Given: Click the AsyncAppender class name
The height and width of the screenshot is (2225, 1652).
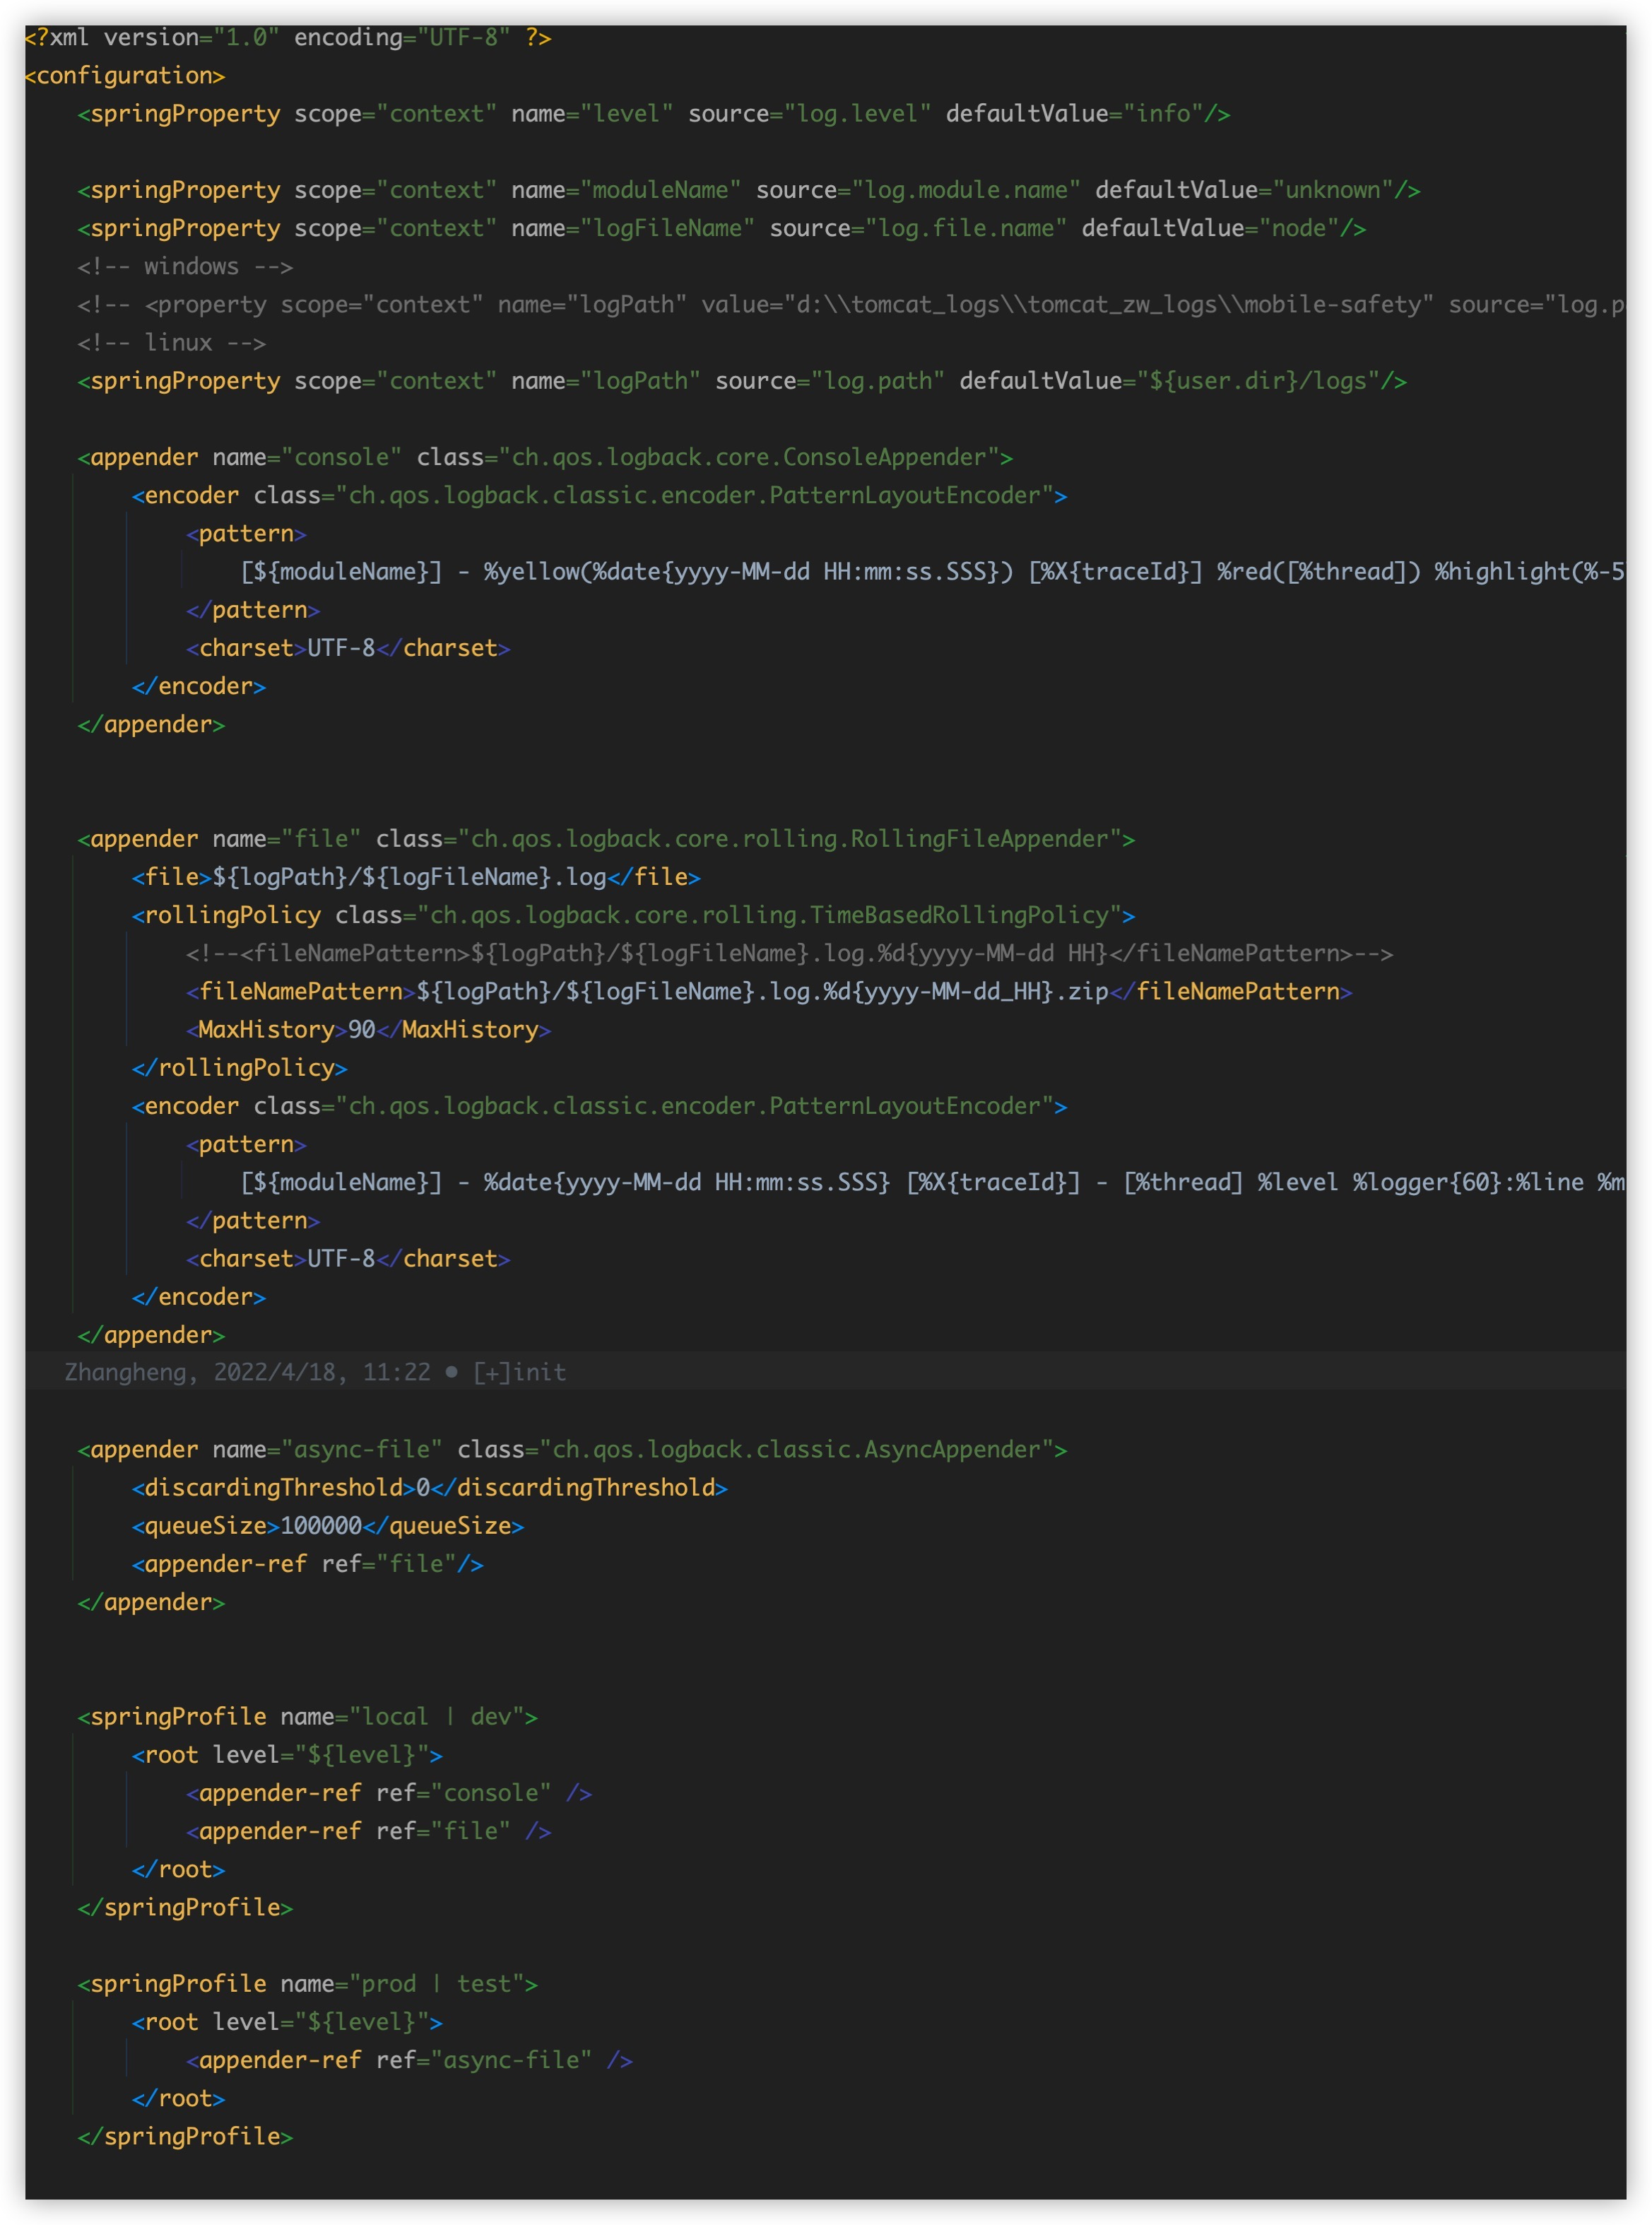Looking at the screenshot, I should tap(797, 1450).
